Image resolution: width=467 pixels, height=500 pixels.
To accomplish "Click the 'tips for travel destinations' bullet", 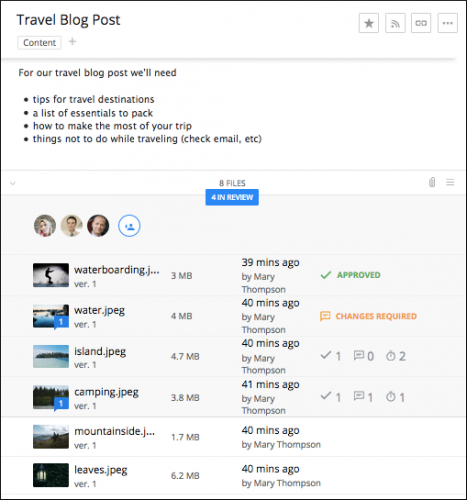I will click(93, 99).
